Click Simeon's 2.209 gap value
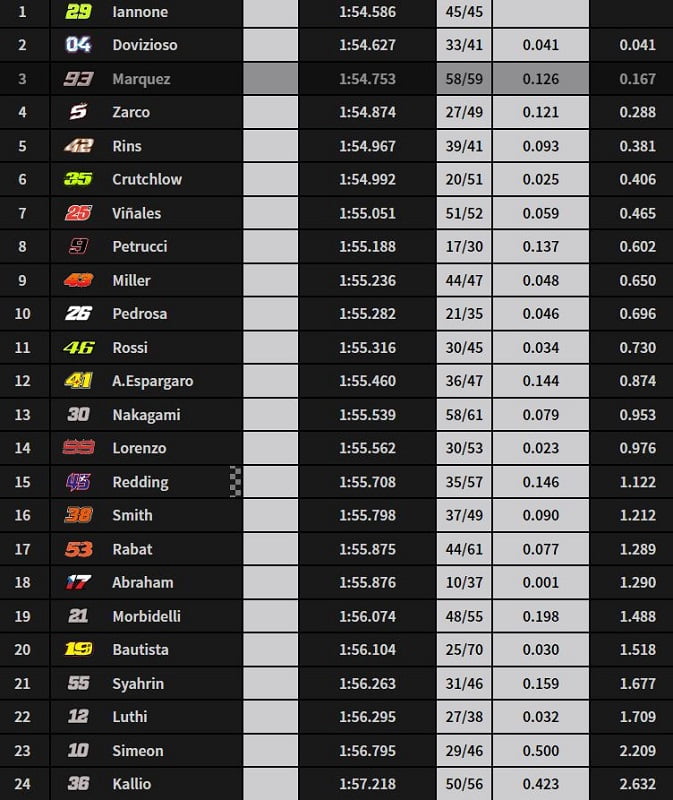This screenshot has width=673, height=800. point(637,751)
